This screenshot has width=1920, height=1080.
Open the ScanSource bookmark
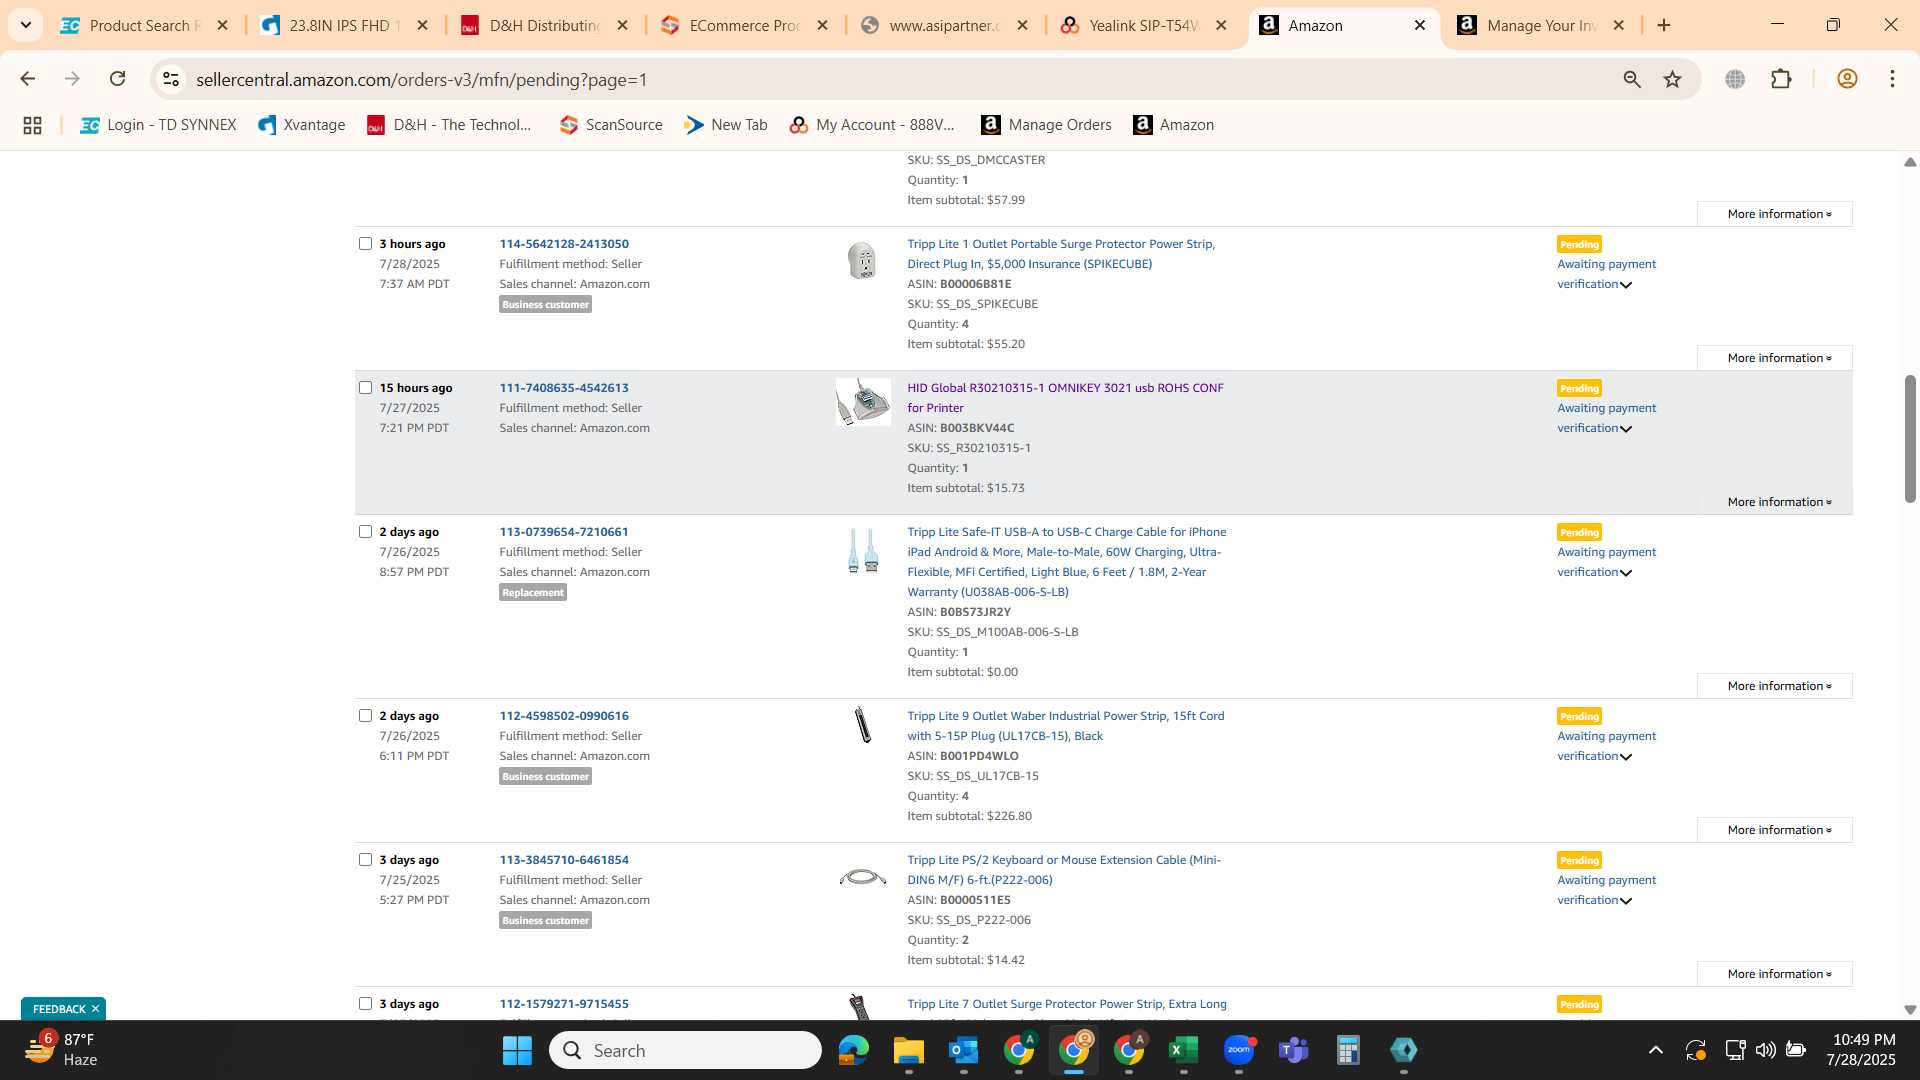[611, 125]
